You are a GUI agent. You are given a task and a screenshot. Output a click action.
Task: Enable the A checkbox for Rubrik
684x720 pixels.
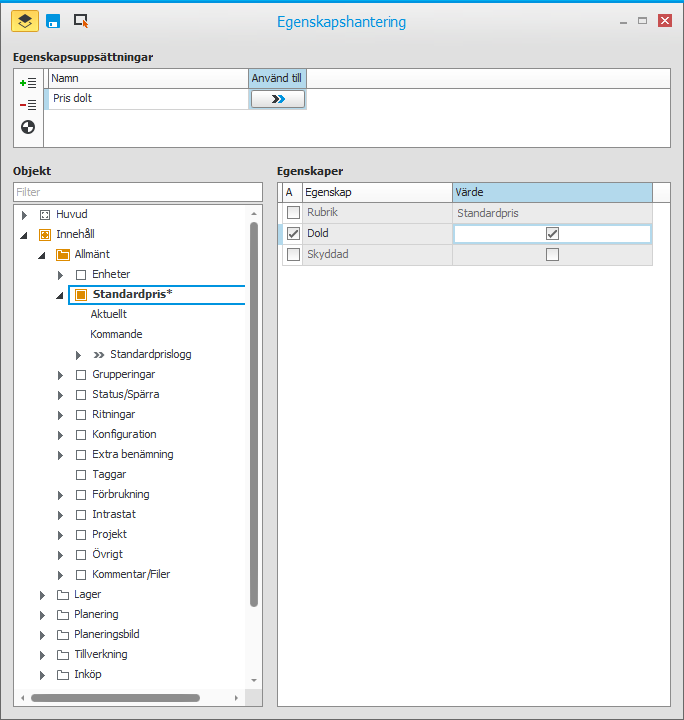[293, 213]
